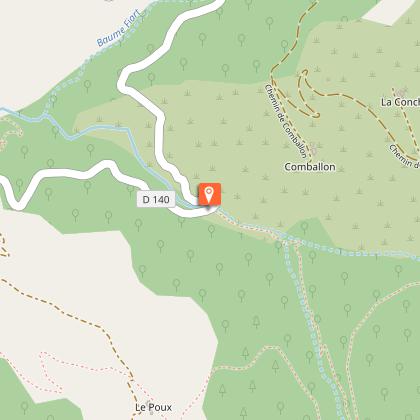Click the D 140 road's V-shaped bend at left

point(17,200)
